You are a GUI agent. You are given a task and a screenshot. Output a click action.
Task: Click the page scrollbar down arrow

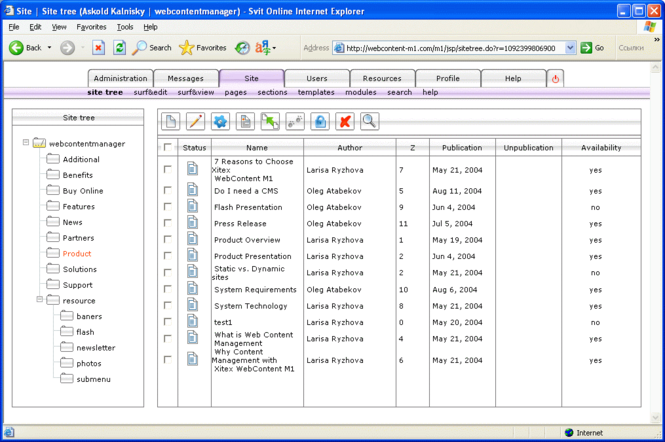(x=656, y=418)
